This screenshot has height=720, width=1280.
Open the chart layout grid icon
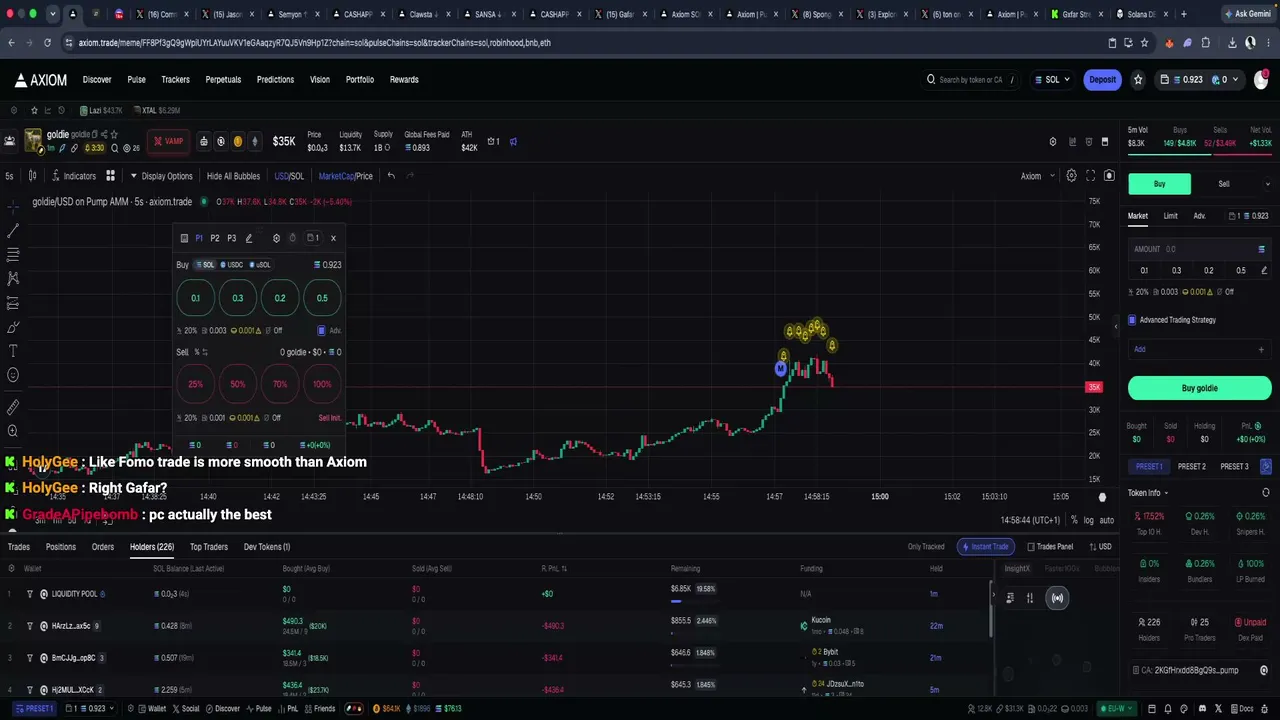point(110,176)
